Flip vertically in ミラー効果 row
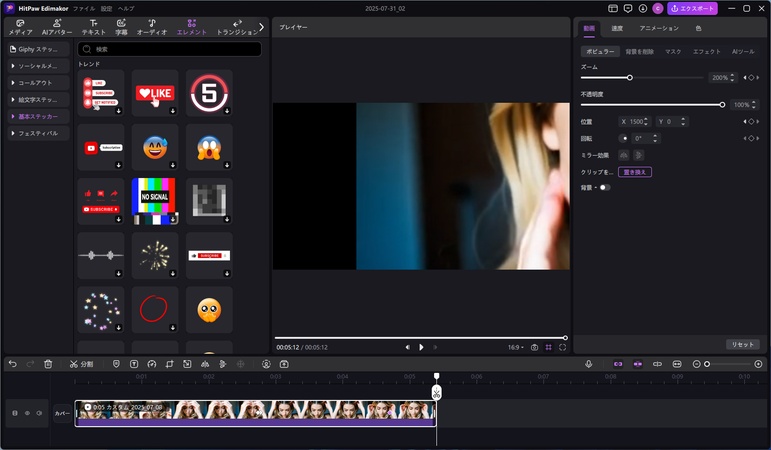 (638, 155)
